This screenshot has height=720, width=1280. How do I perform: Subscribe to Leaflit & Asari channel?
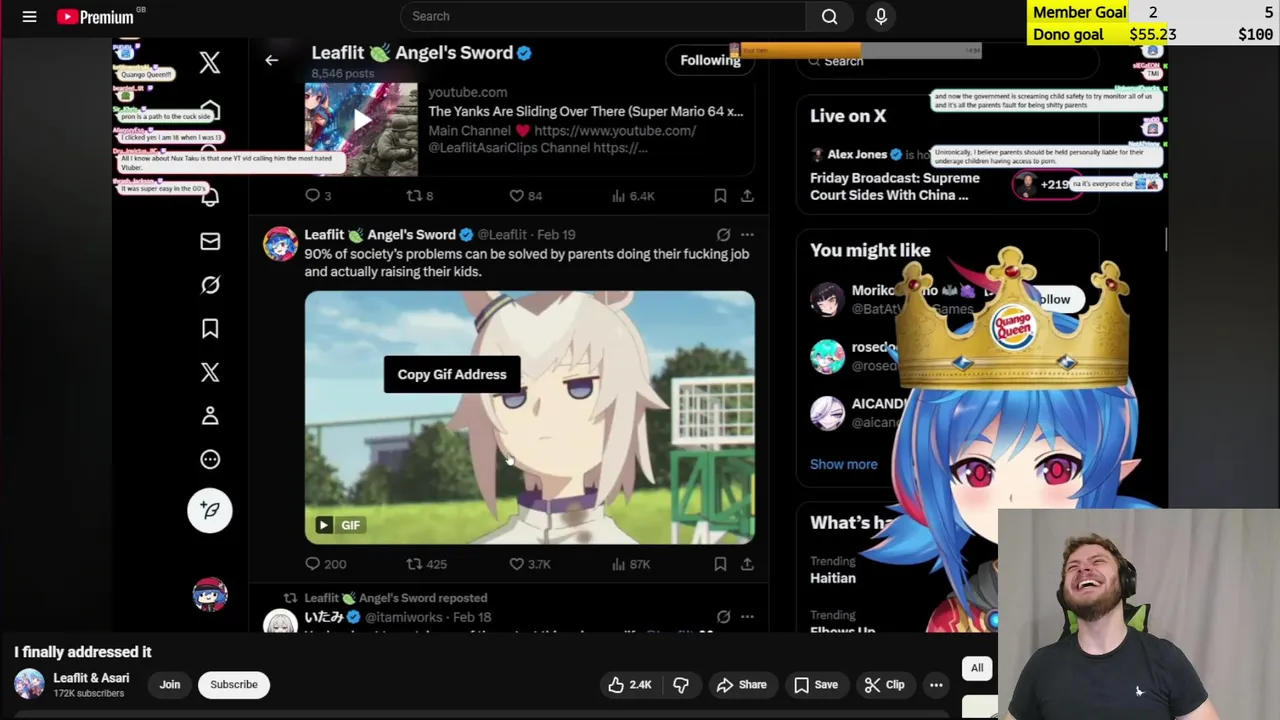tap(234, 684)
